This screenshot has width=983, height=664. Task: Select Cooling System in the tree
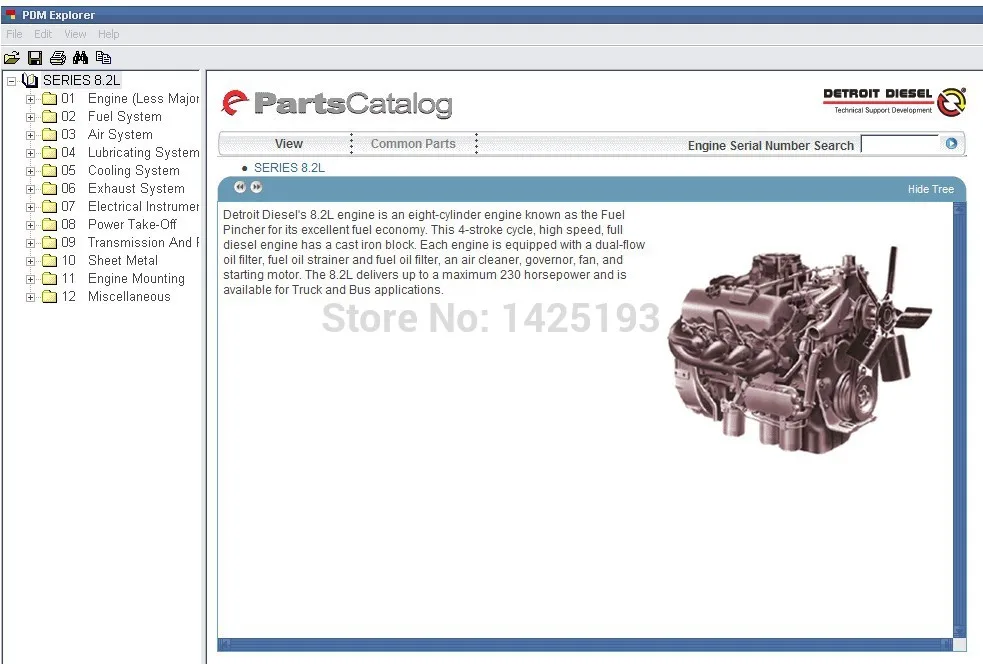point(134,171)
